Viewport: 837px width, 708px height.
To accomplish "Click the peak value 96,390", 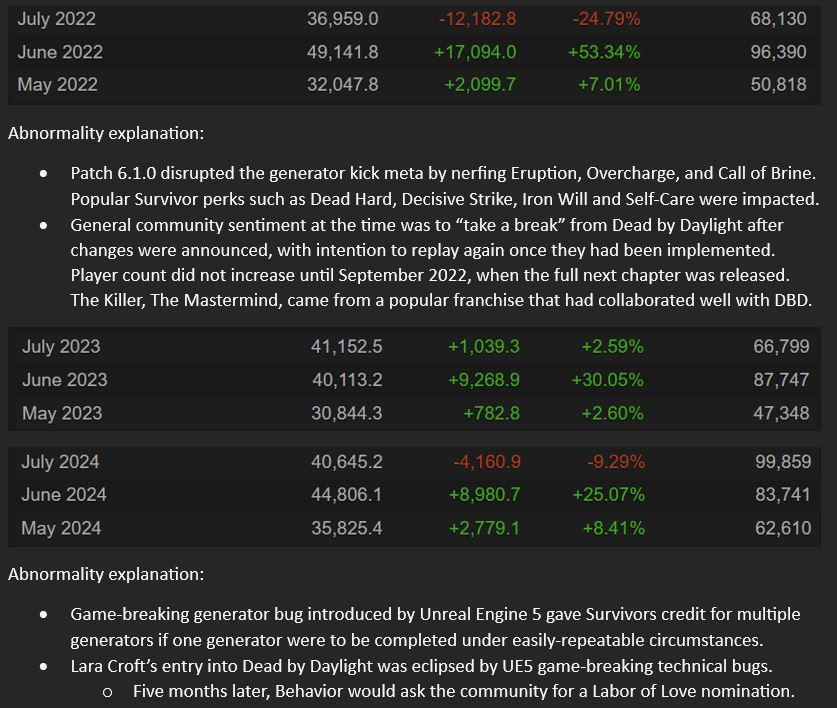I will click(x=778, y=52).
